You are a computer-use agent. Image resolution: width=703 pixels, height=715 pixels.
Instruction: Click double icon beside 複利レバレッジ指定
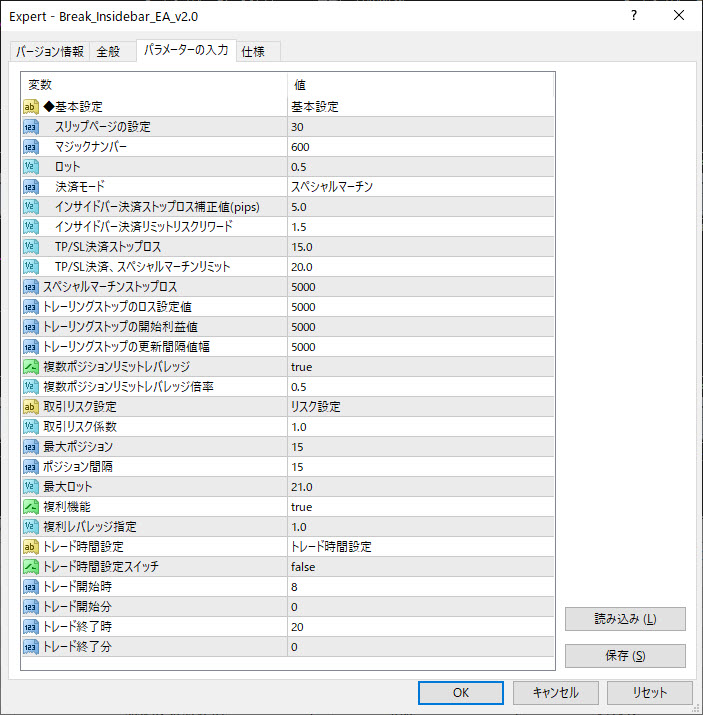(31, 527)
